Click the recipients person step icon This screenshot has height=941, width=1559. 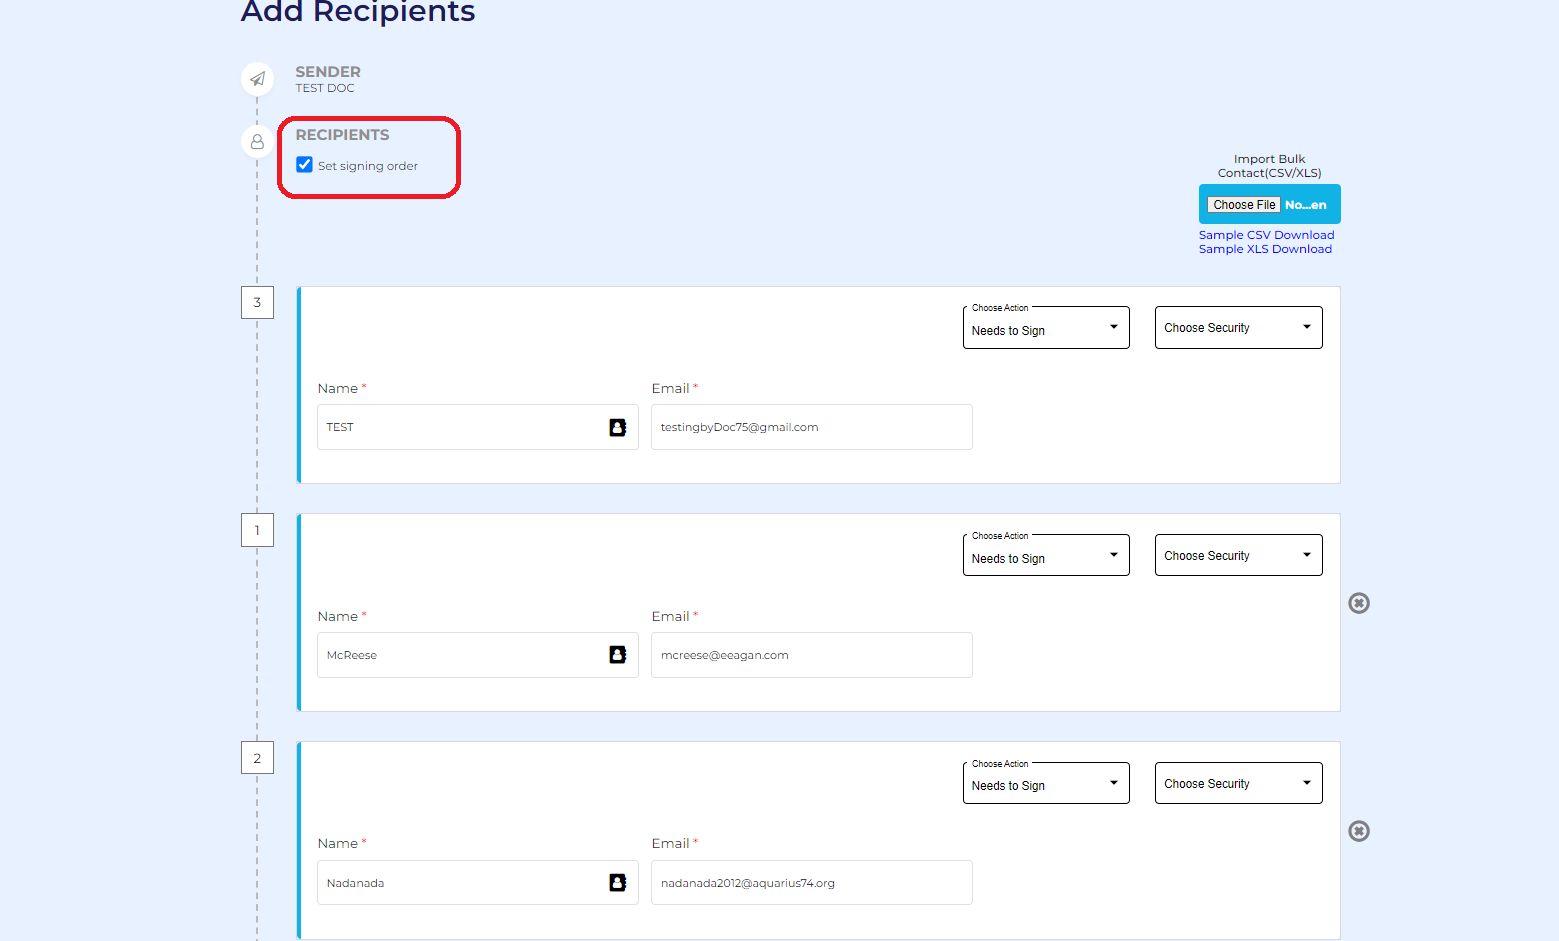257,142
